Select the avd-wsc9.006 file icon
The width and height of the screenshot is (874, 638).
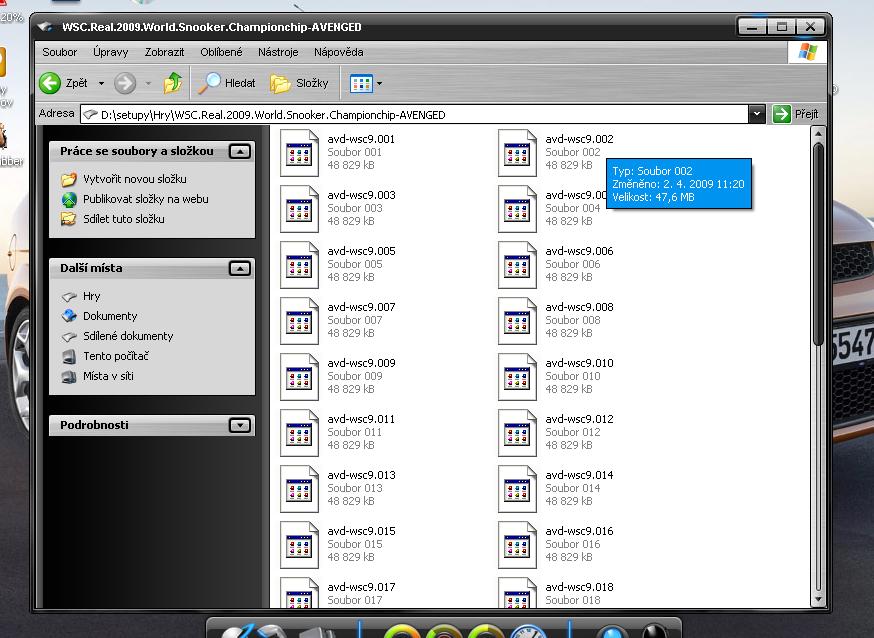pyautogui.click(x=518, y=264)
